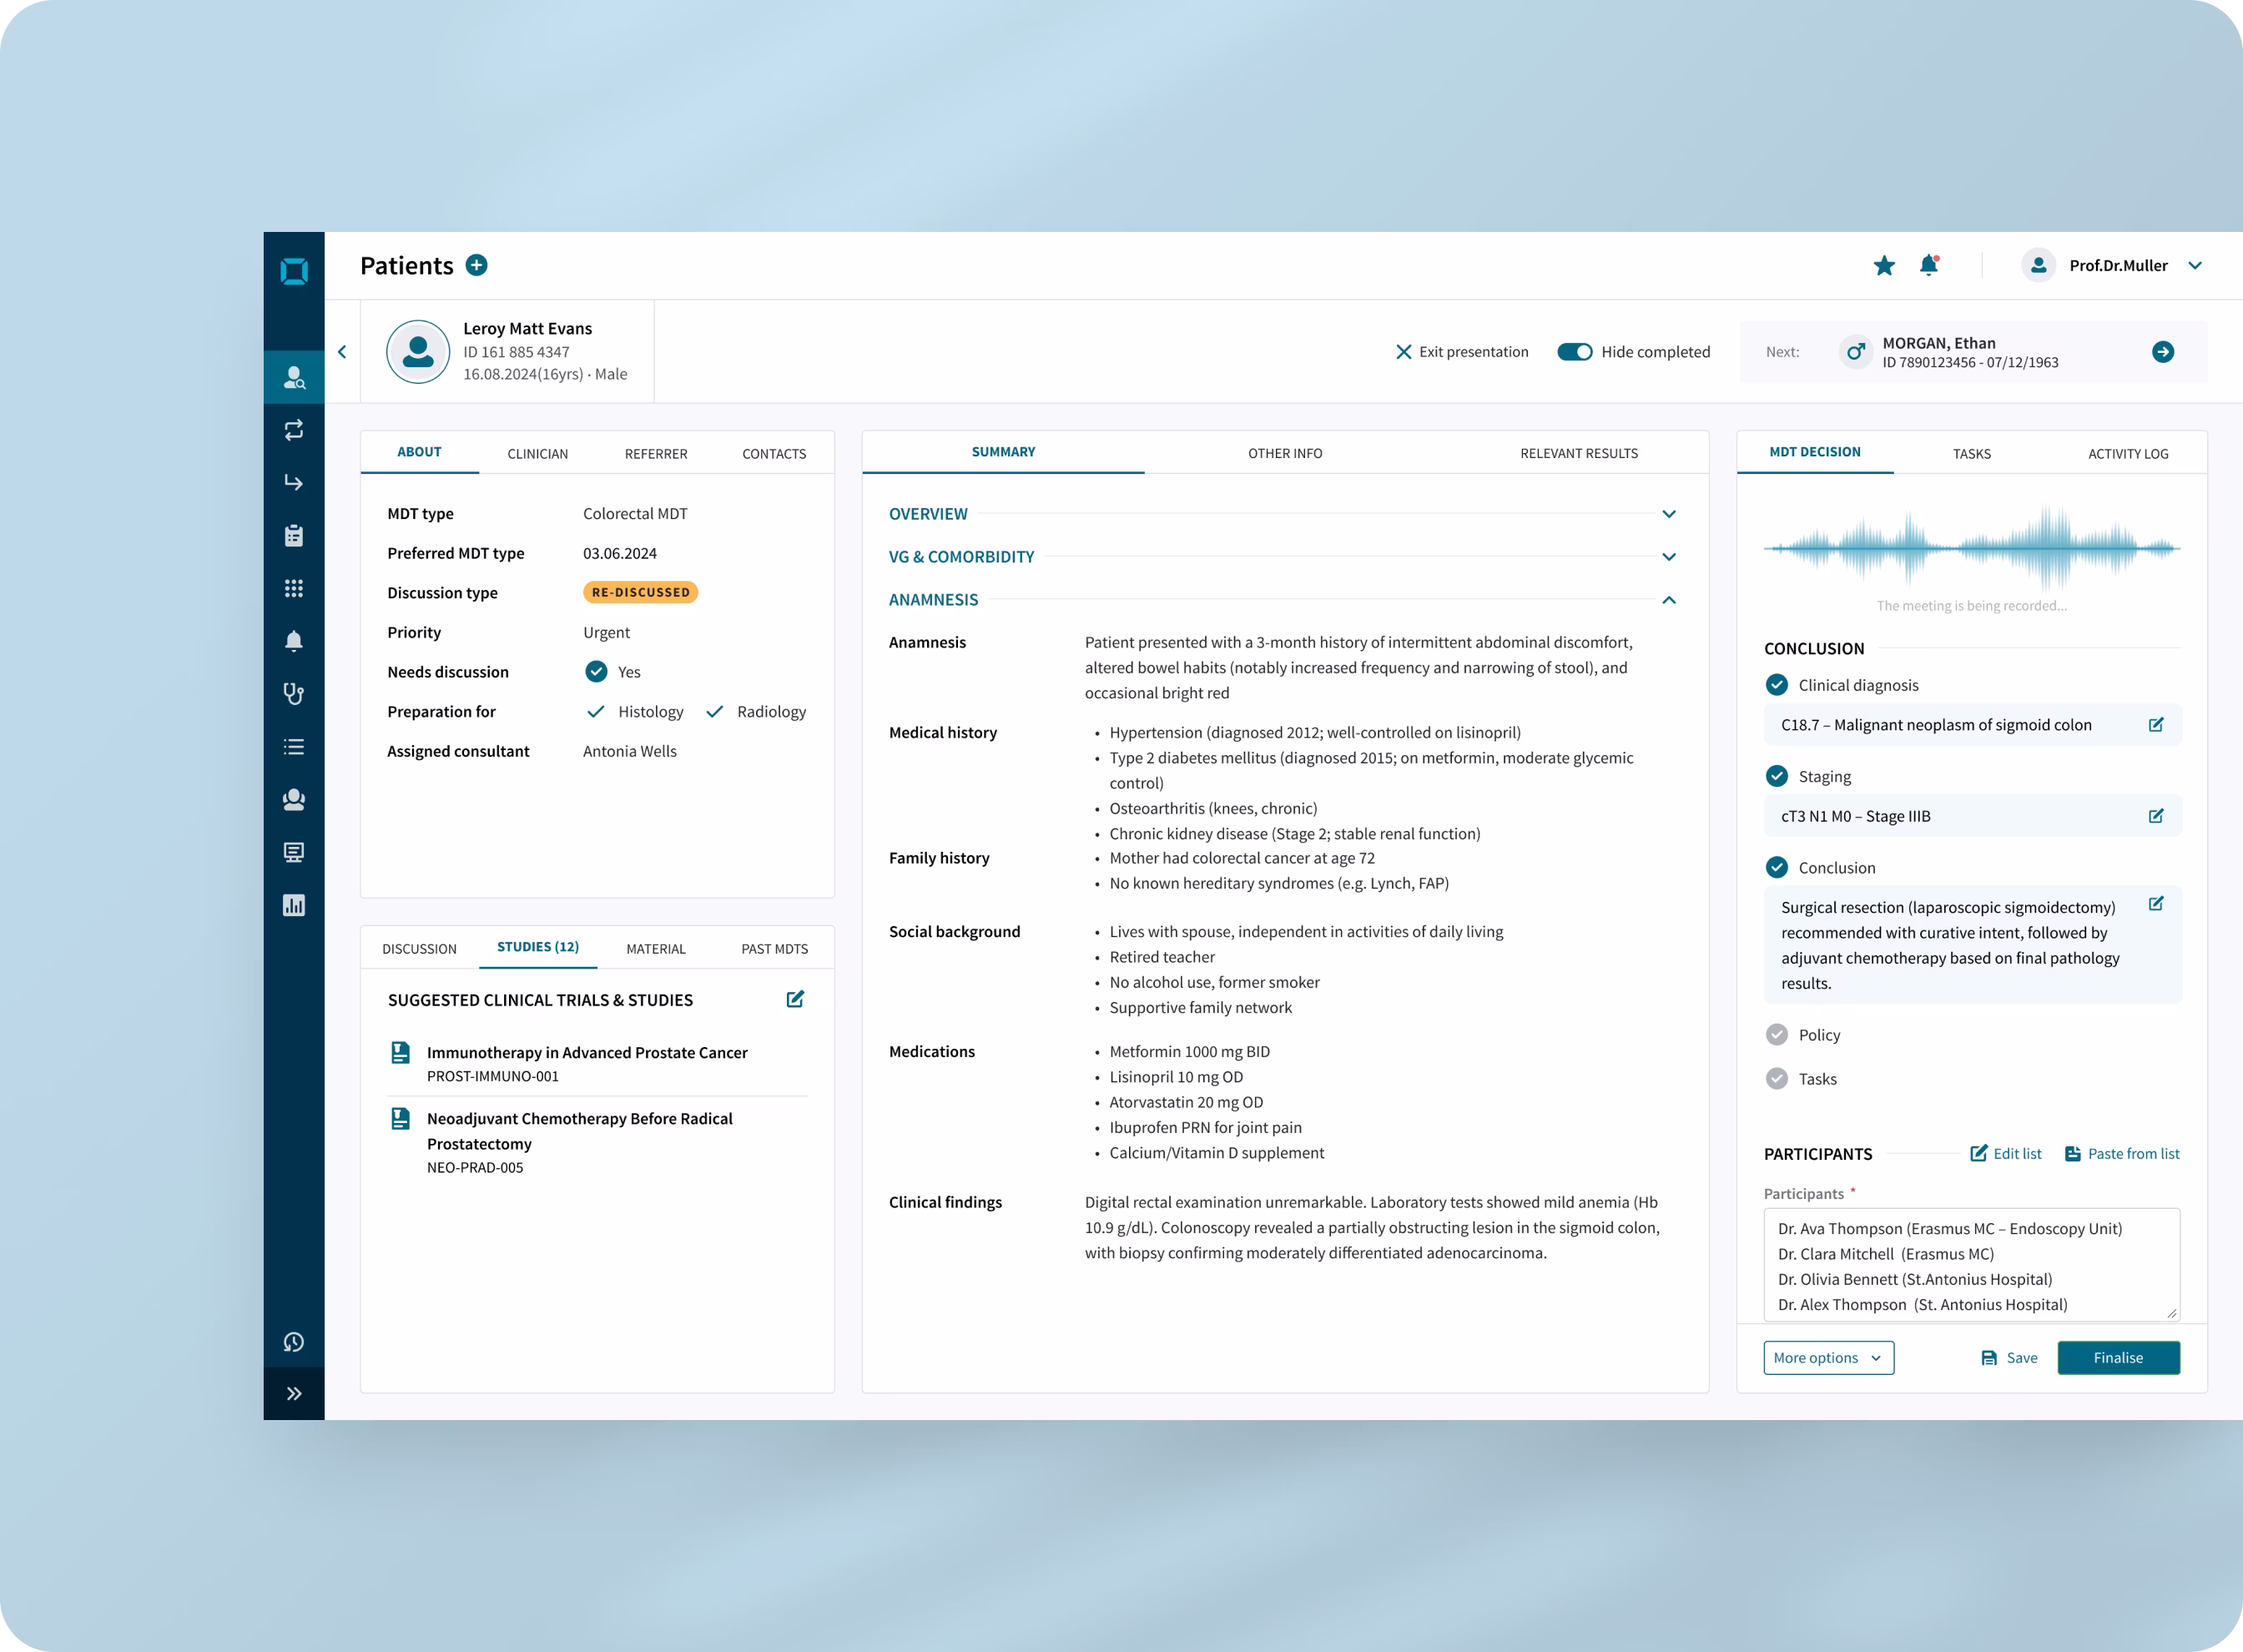
Task: Add a new patient with plus icon
Action: pos(477,265)
